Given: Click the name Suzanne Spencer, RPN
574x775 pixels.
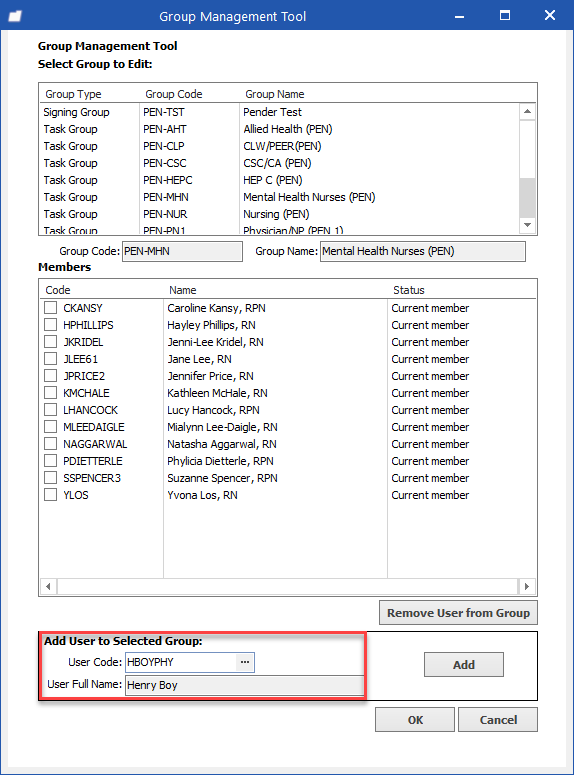Looking at the screenshot, I should [222, 478].
